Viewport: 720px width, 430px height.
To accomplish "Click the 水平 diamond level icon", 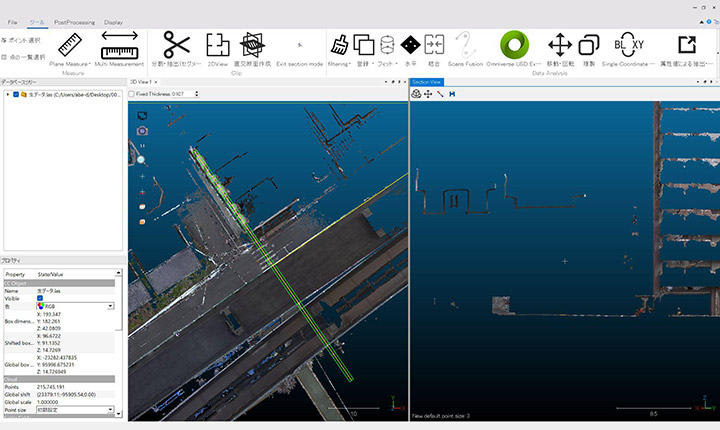I will pos(411,45).
